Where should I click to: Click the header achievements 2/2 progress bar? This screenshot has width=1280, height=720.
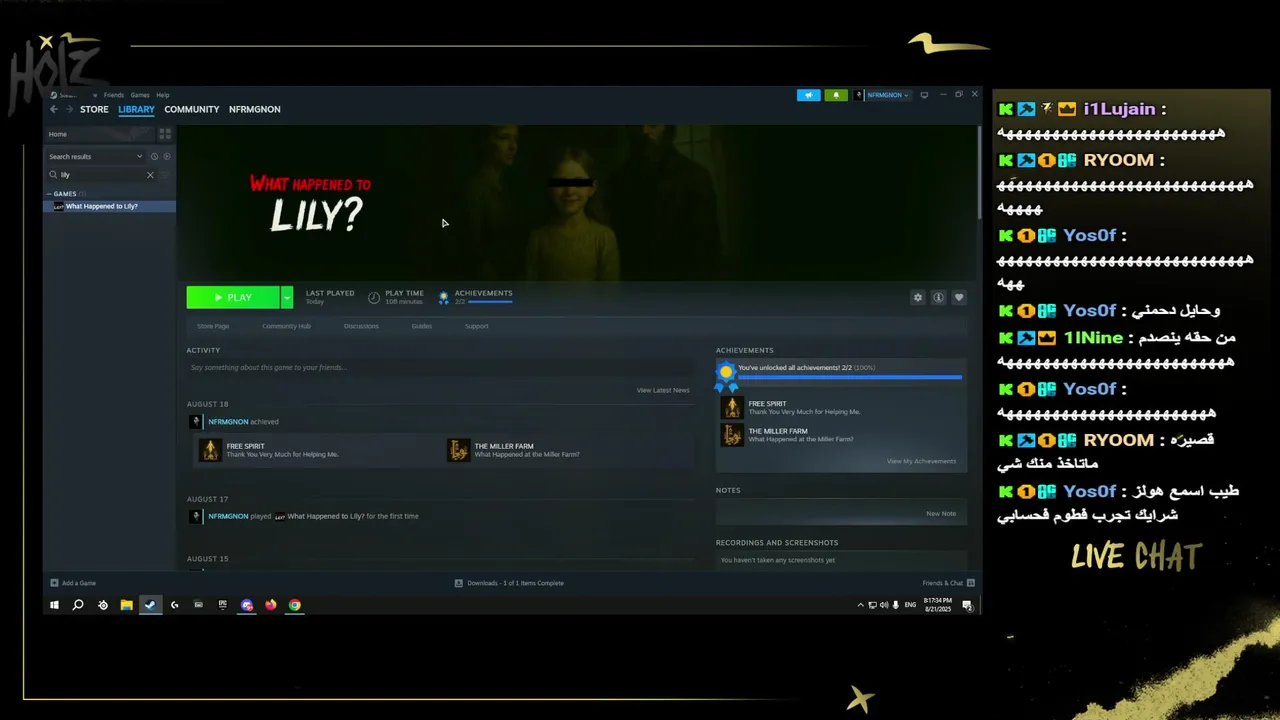point(490,302)
